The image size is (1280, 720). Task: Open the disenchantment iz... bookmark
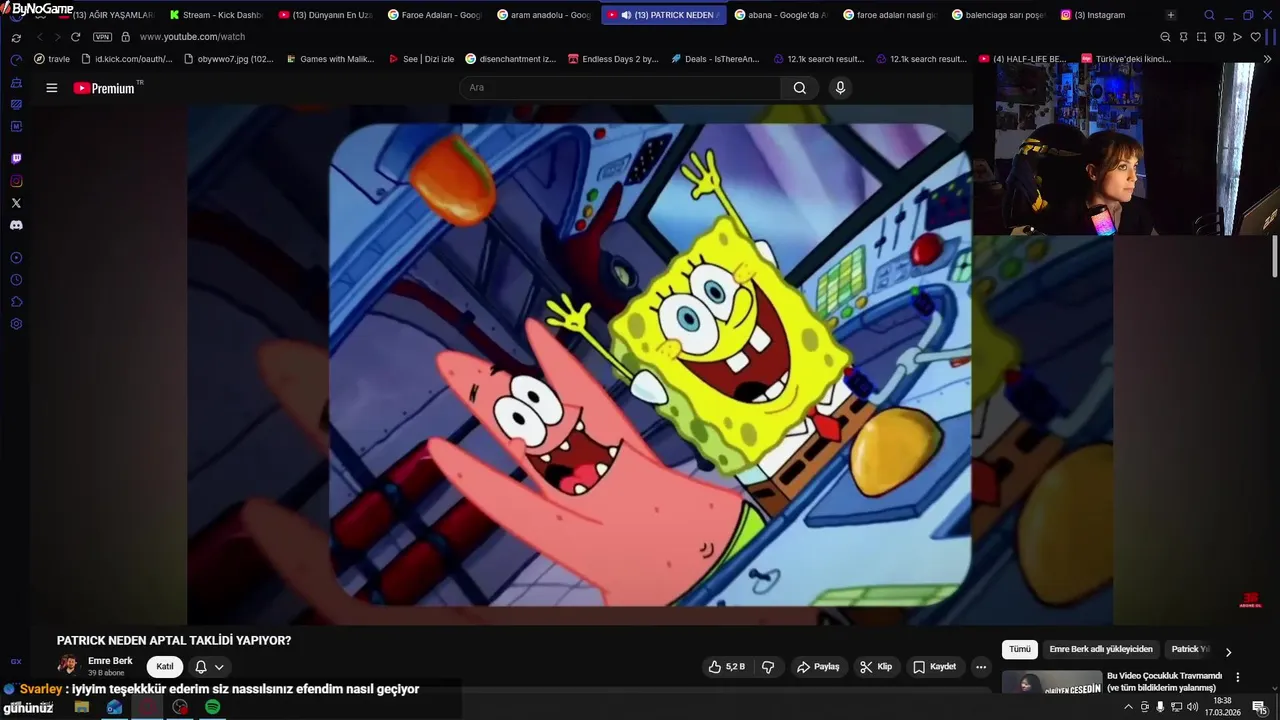coord(511,59)
